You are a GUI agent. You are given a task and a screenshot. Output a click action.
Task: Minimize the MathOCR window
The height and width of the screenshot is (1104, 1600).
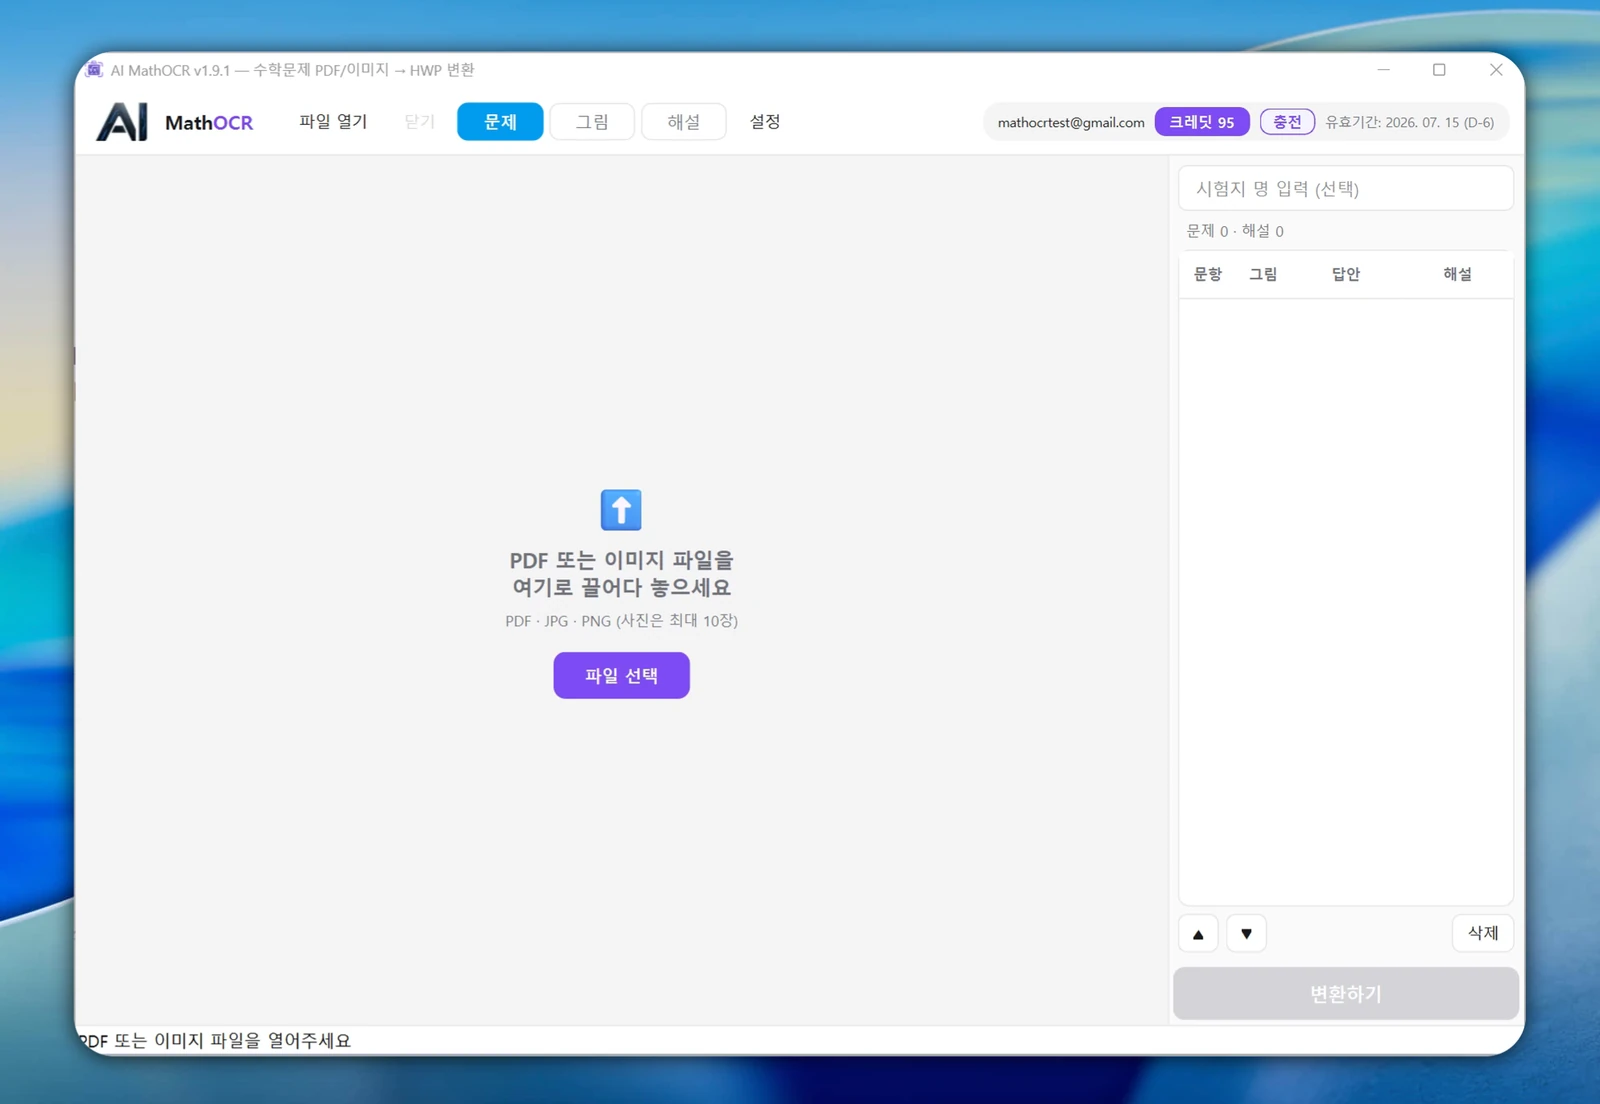click(1384, 70)
